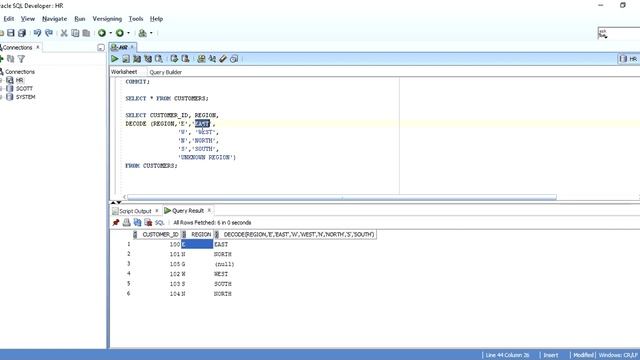The image size is (640, 360).
Task: Open the SQL Worksheet connection icon
Action: (142, 33)
